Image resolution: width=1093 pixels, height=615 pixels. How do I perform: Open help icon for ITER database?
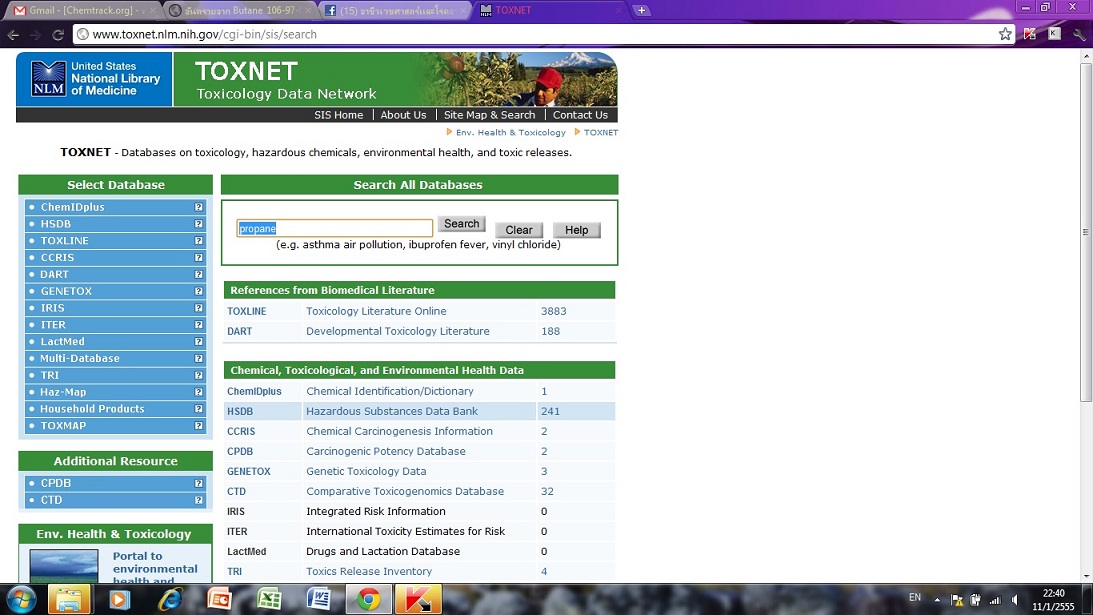(199, 324)
